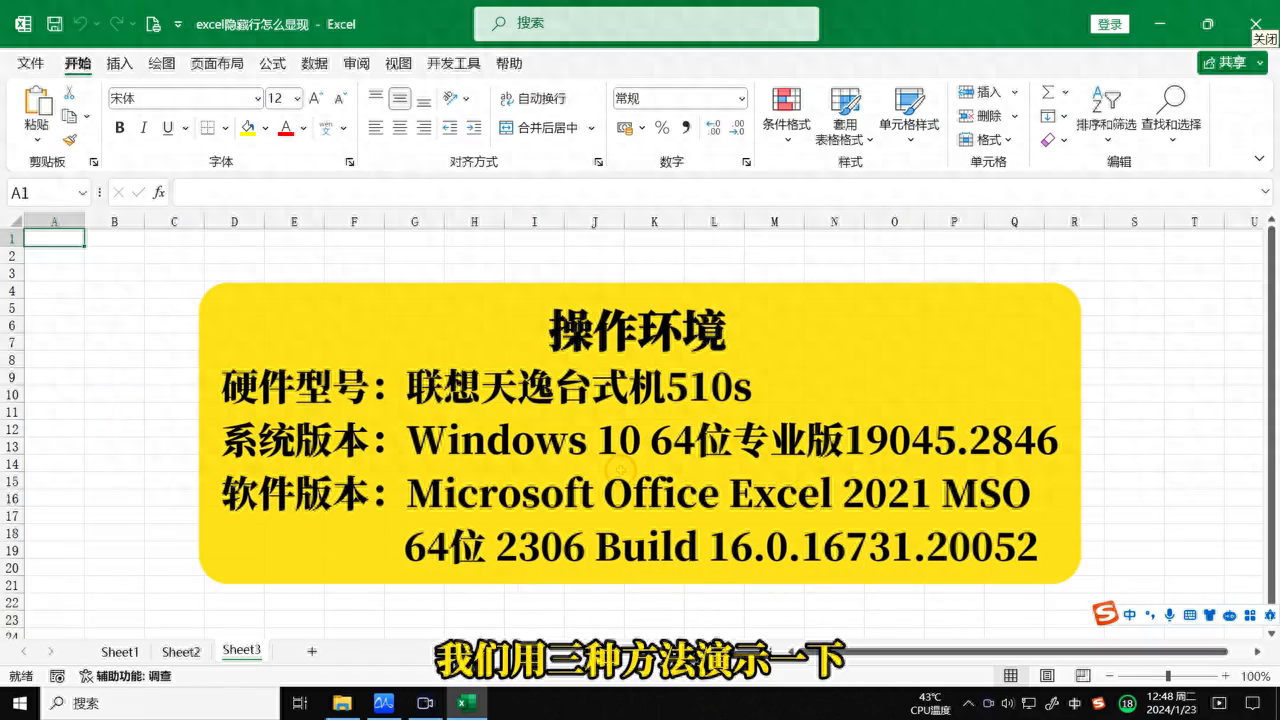
Task: Select the Format Painter brush
Action: point(69,140)
